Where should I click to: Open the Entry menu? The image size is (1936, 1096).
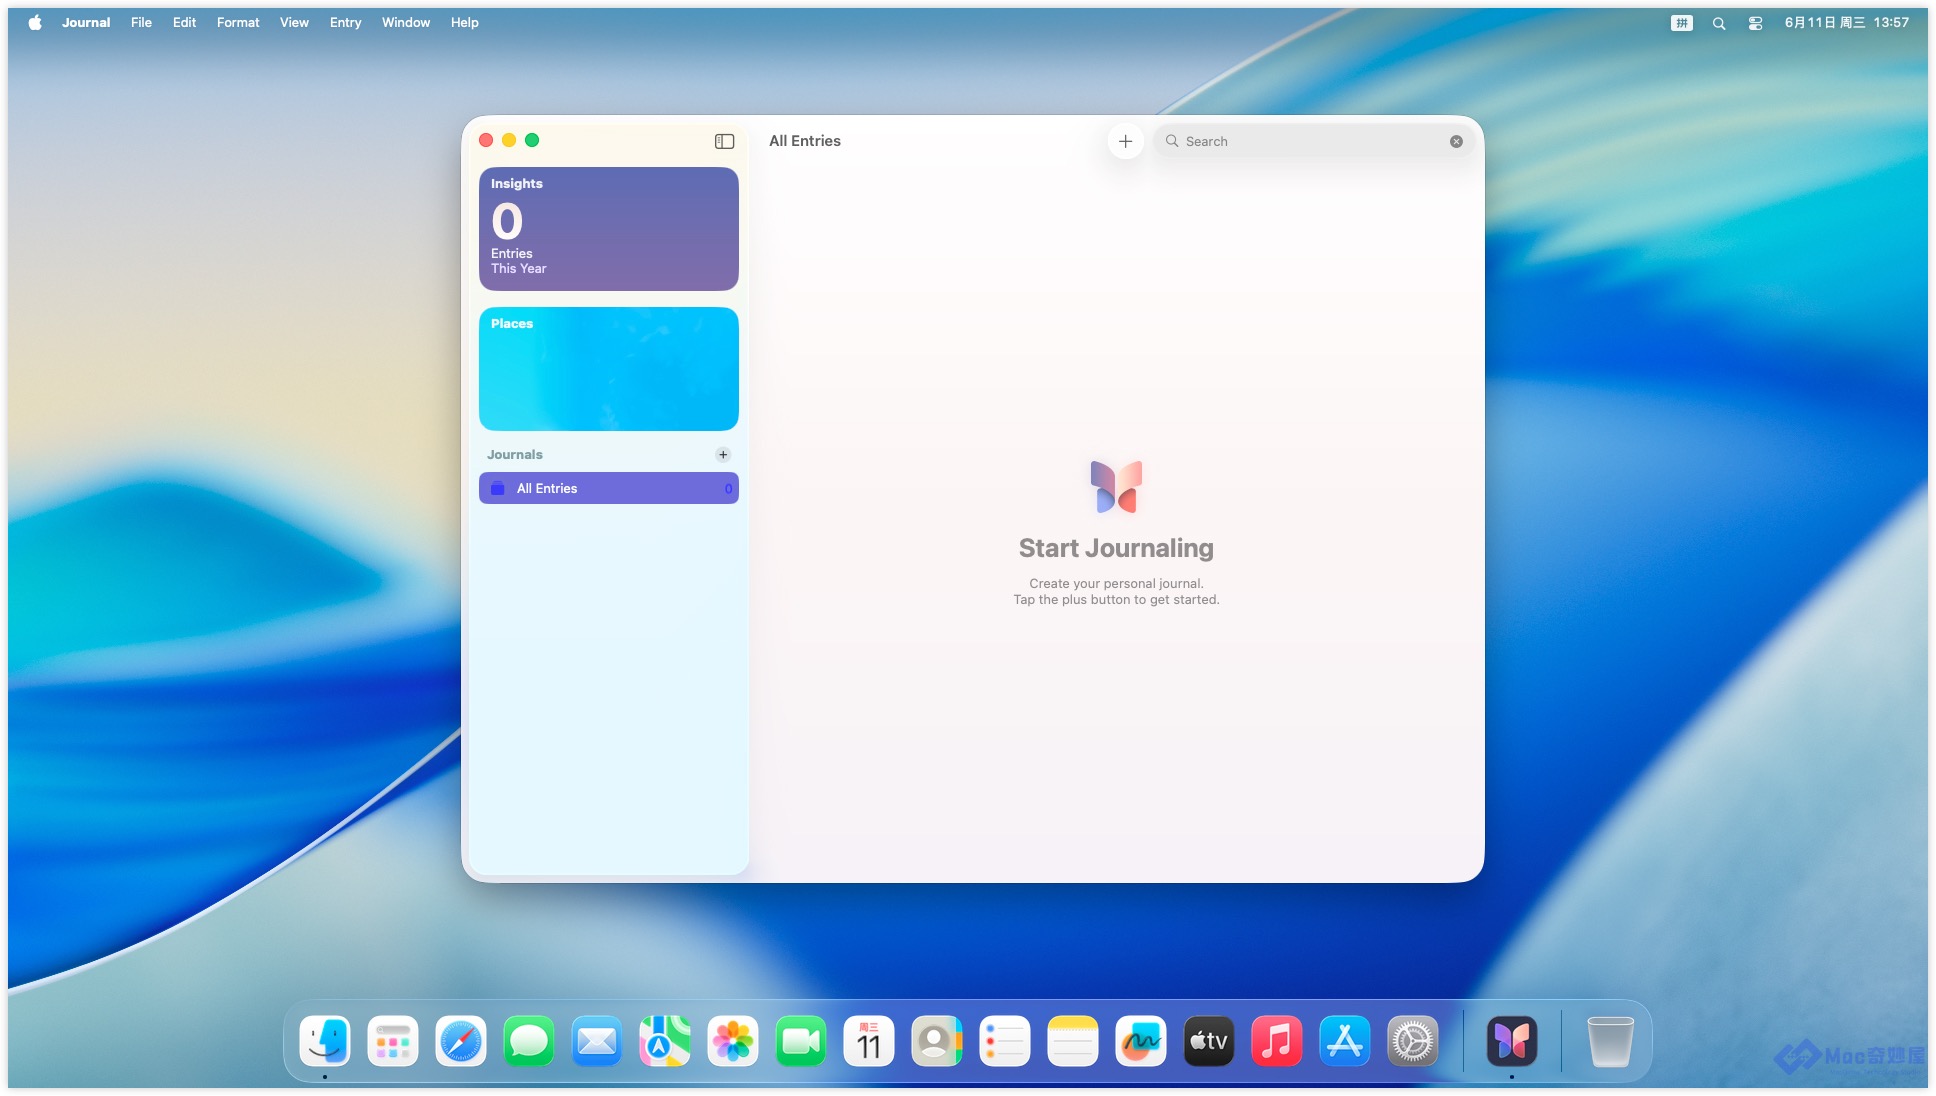click(x=345, y=22)
